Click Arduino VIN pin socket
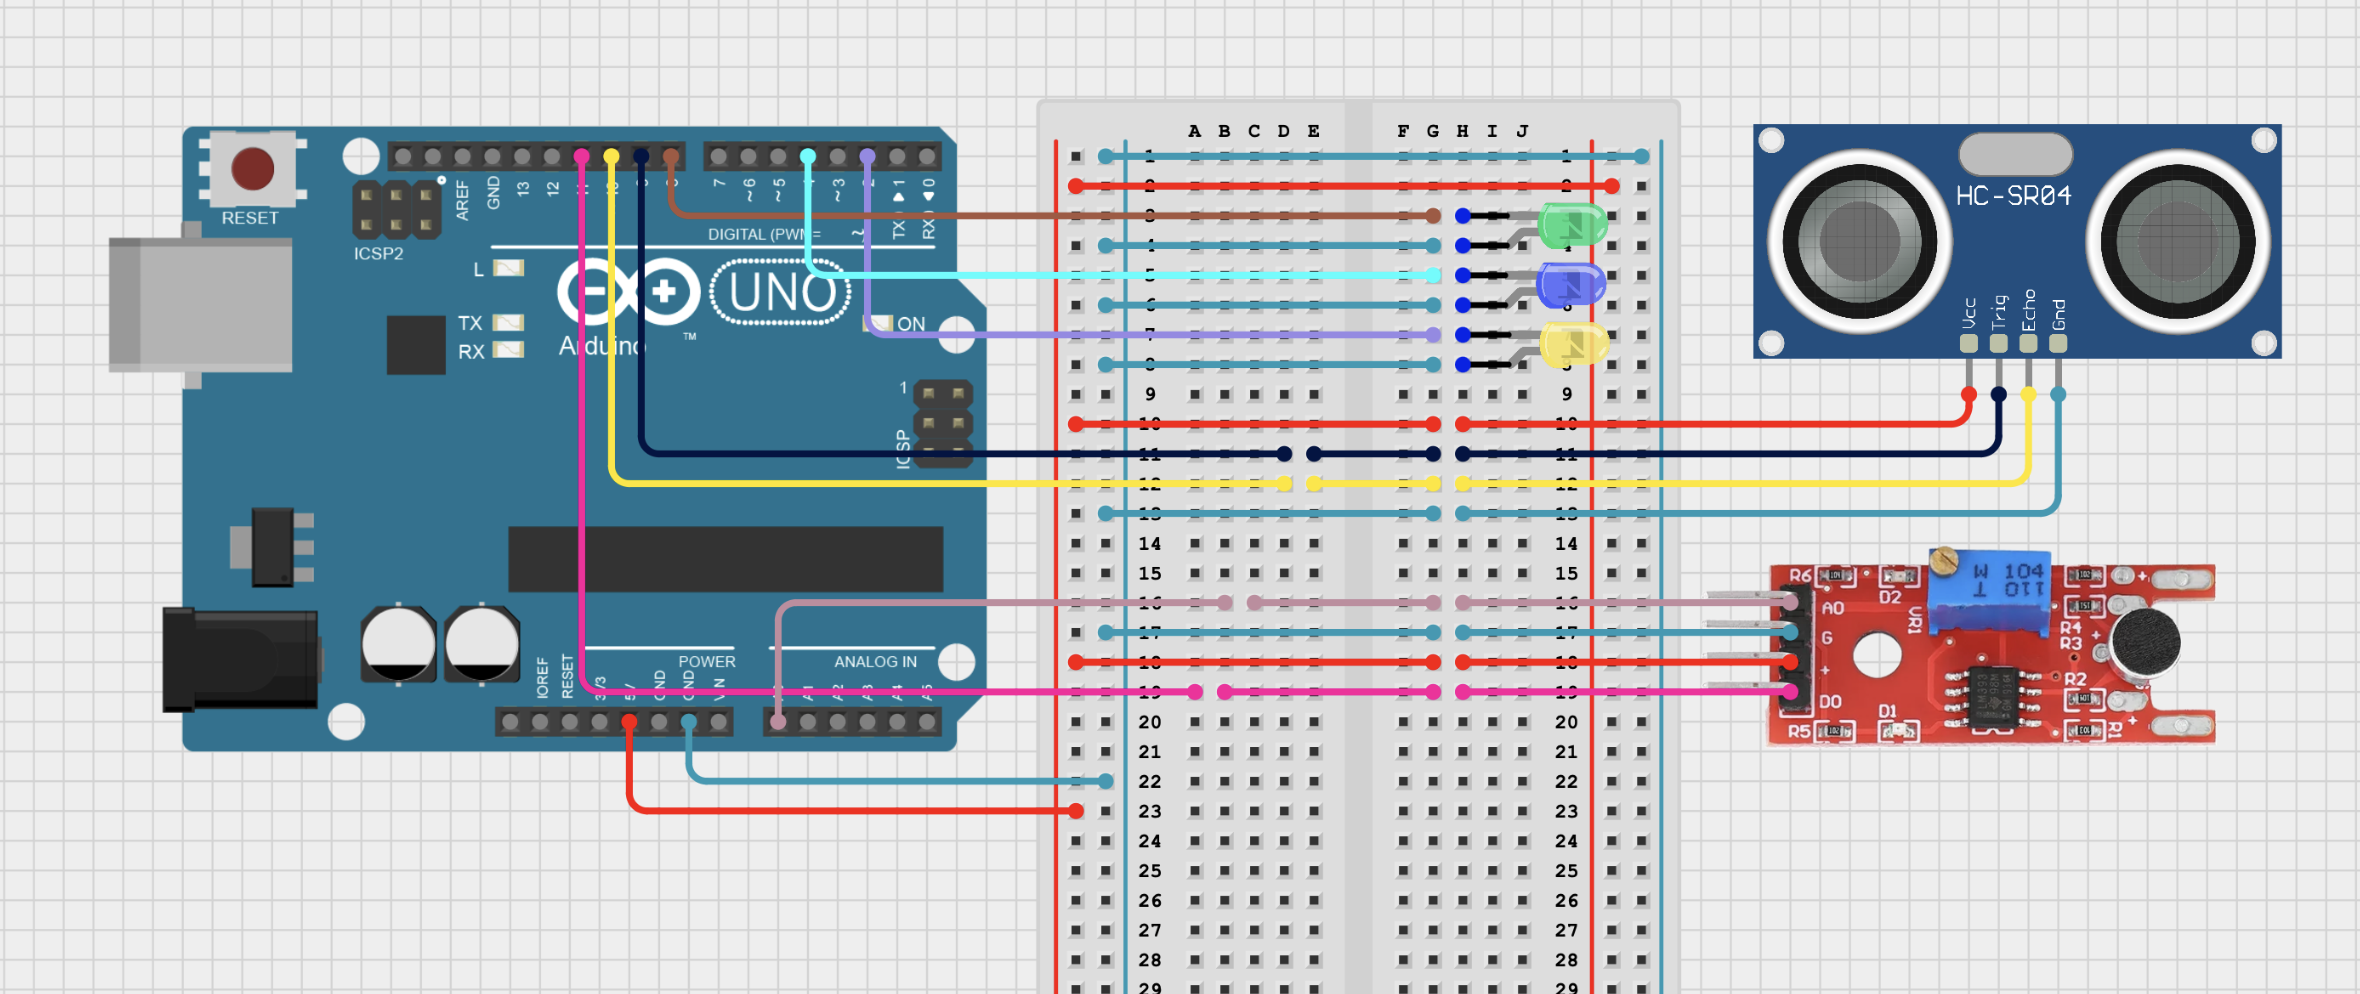This screenshot has width=2360, height=994. click(719, 721)
